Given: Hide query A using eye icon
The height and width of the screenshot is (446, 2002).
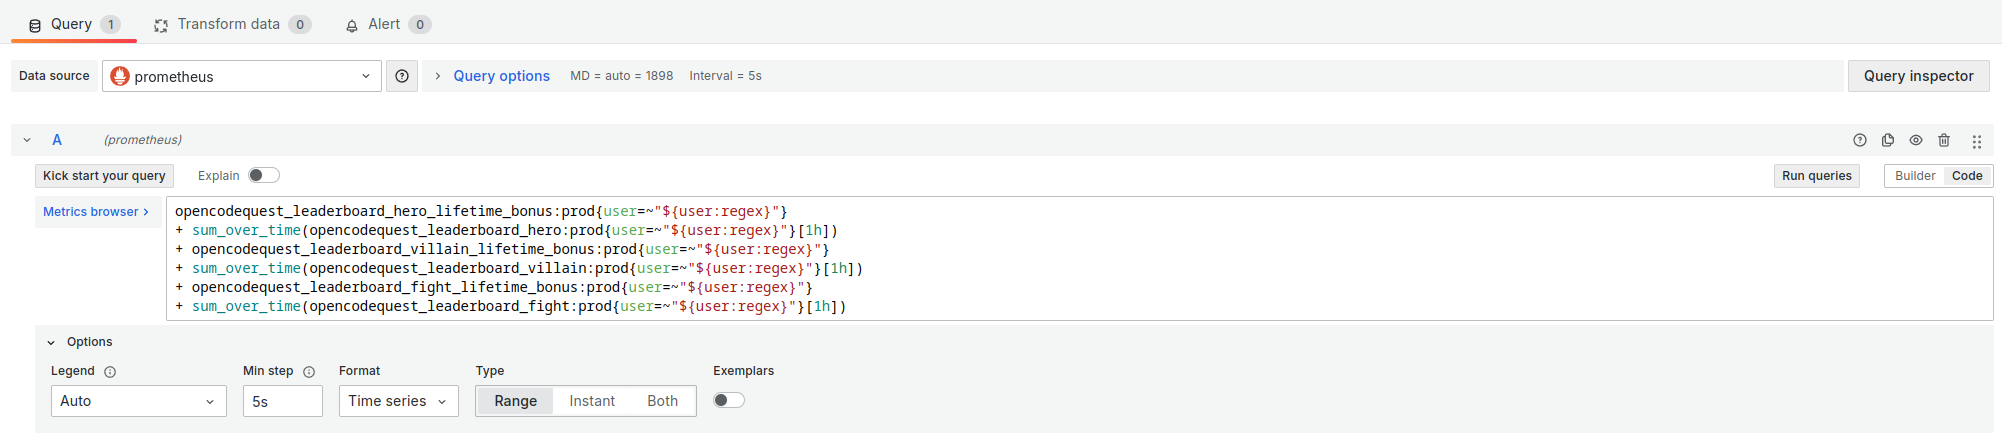Looking at the screenshot, I should pos(1916,140).
